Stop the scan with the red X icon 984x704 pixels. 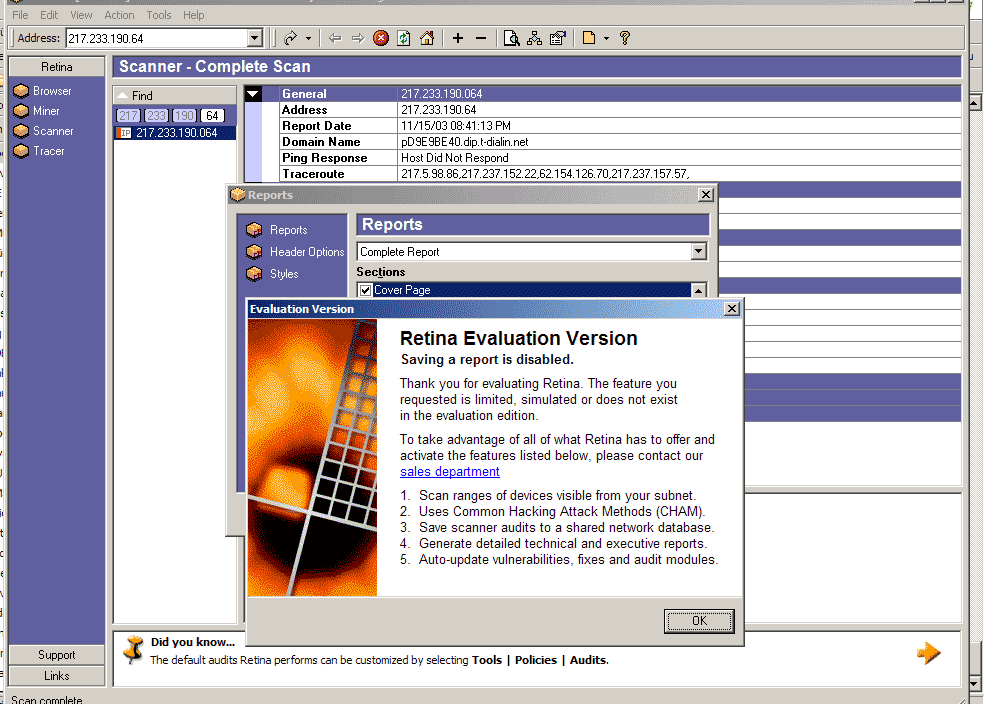coord(381,38)
